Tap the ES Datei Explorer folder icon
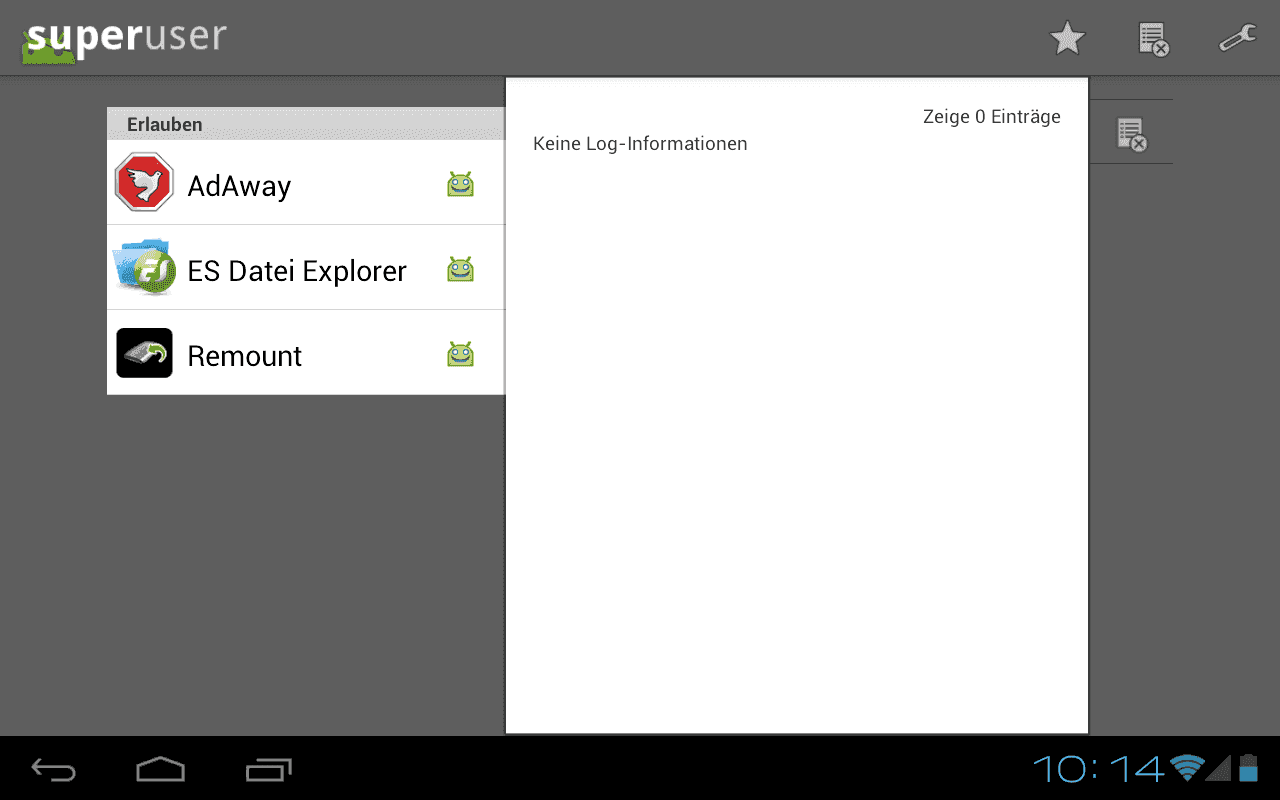The height and width of the screenshot is (800, 1280). pos(144,268)
